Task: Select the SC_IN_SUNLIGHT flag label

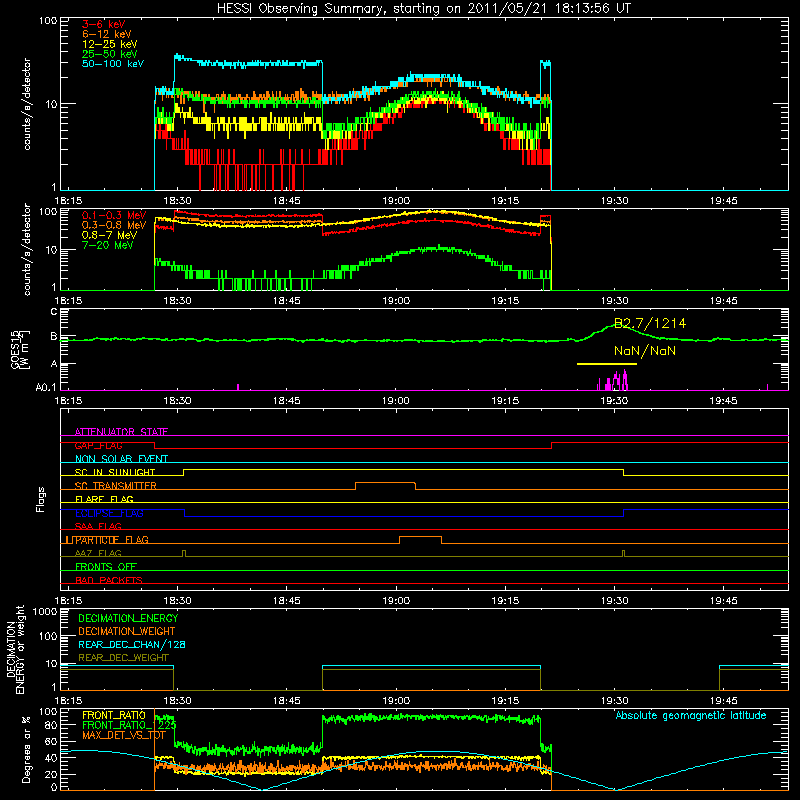Action: 114,472
